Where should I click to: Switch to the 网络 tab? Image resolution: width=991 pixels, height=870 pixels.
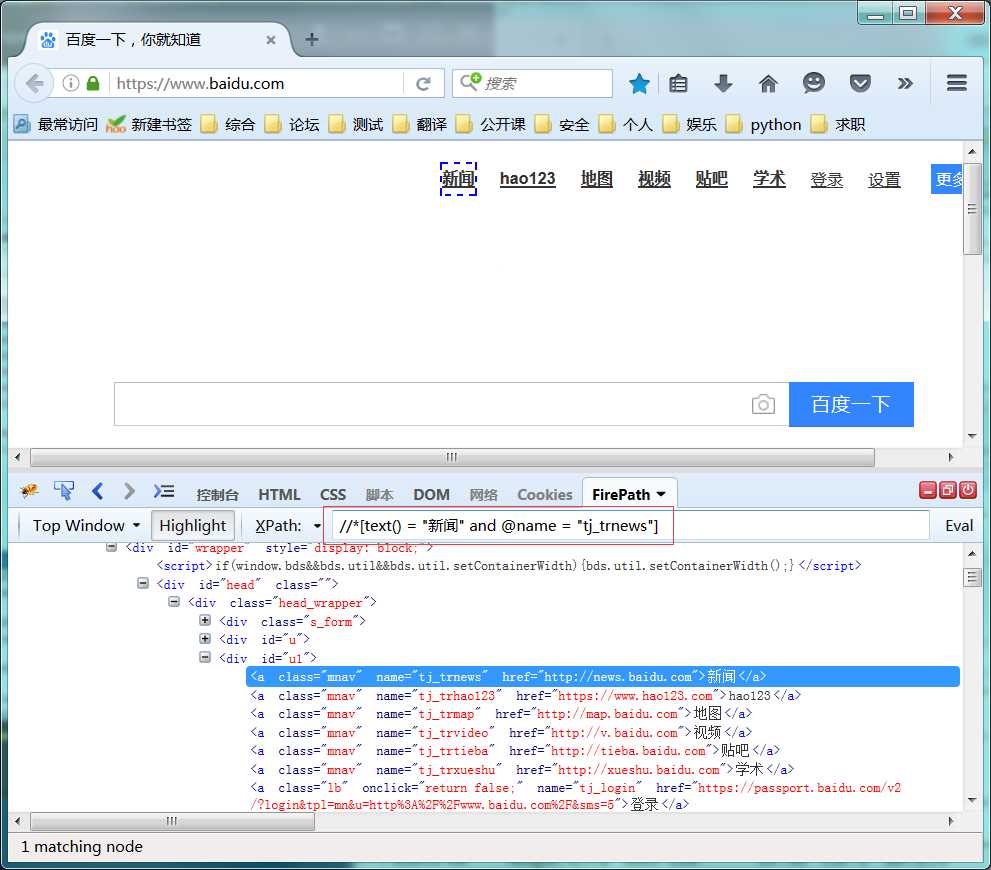[483, 495]
